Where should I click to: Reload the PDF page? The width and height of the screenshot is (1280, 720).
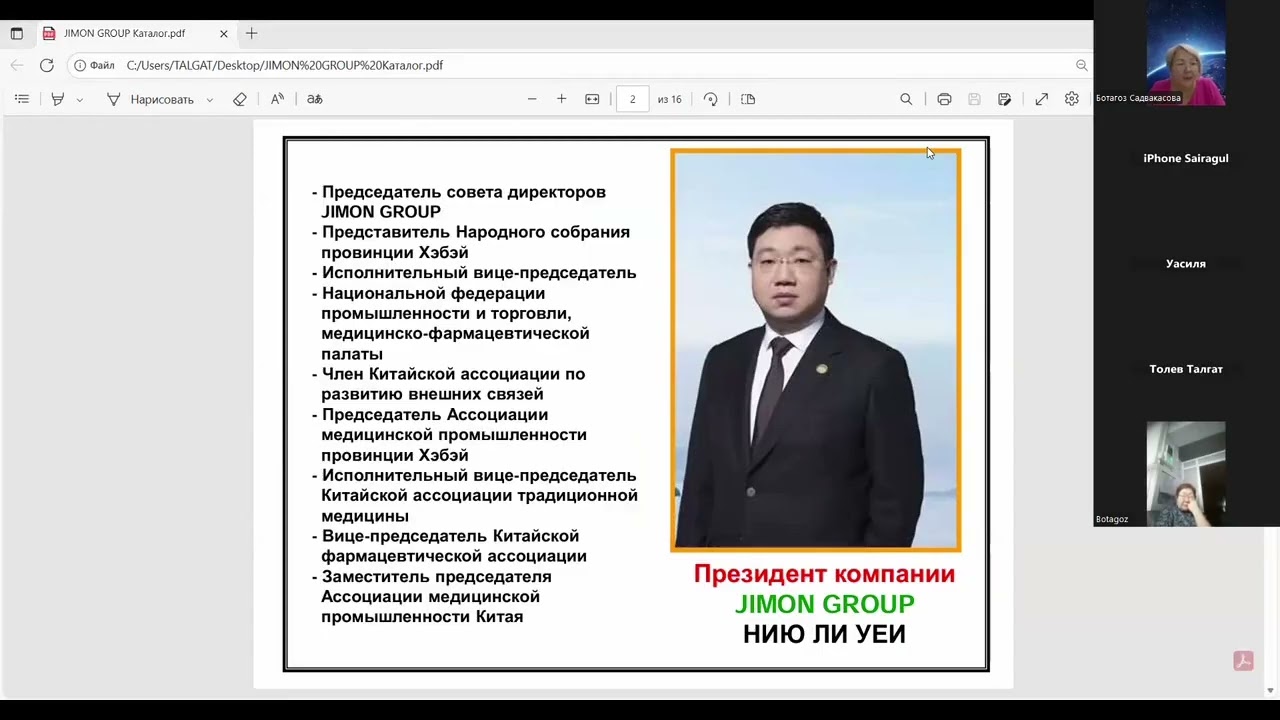46,65
